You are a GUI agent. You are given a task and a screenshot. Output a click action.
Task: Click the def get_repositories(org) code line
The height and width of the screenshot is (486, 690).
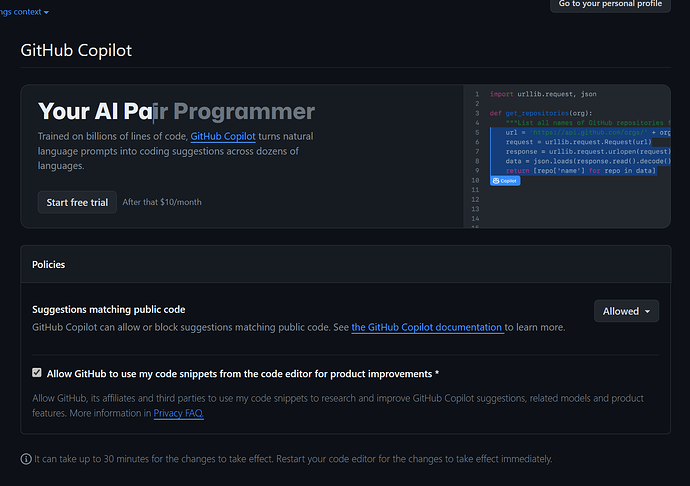point(541,113)
